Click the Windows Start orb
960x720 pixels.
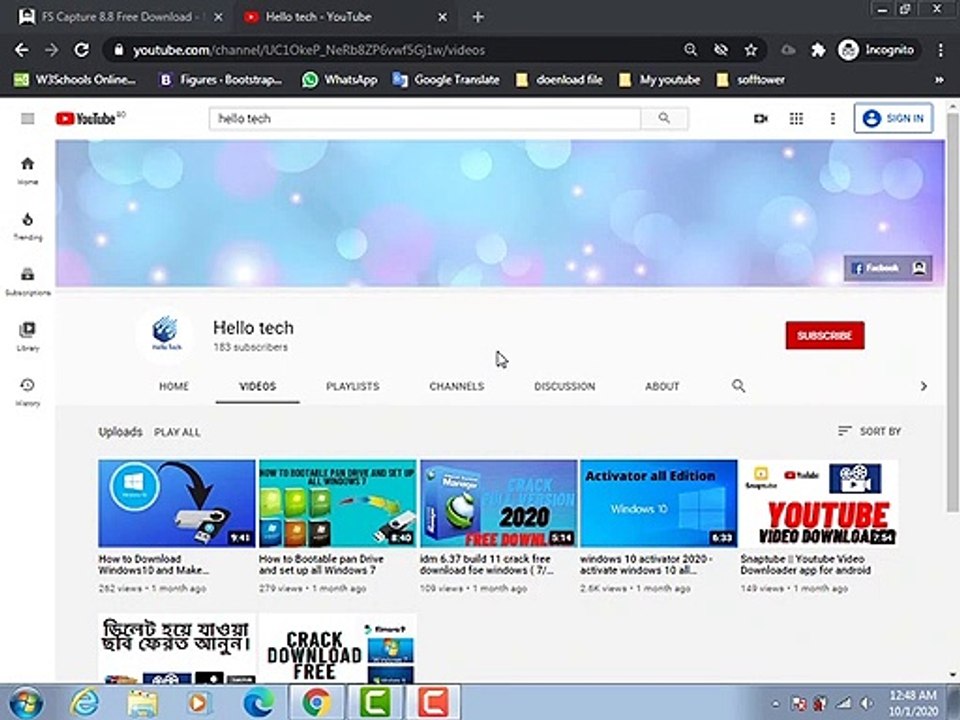[x=26, y=702]
